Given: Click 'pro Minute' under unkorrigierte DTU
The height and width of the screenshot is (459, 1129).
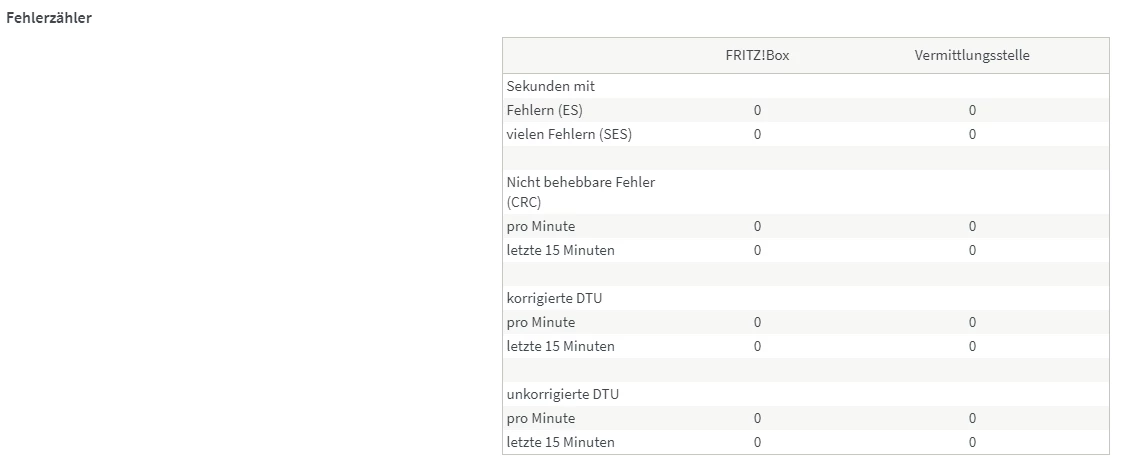Looking at the screenshot, I should point(540,418).
